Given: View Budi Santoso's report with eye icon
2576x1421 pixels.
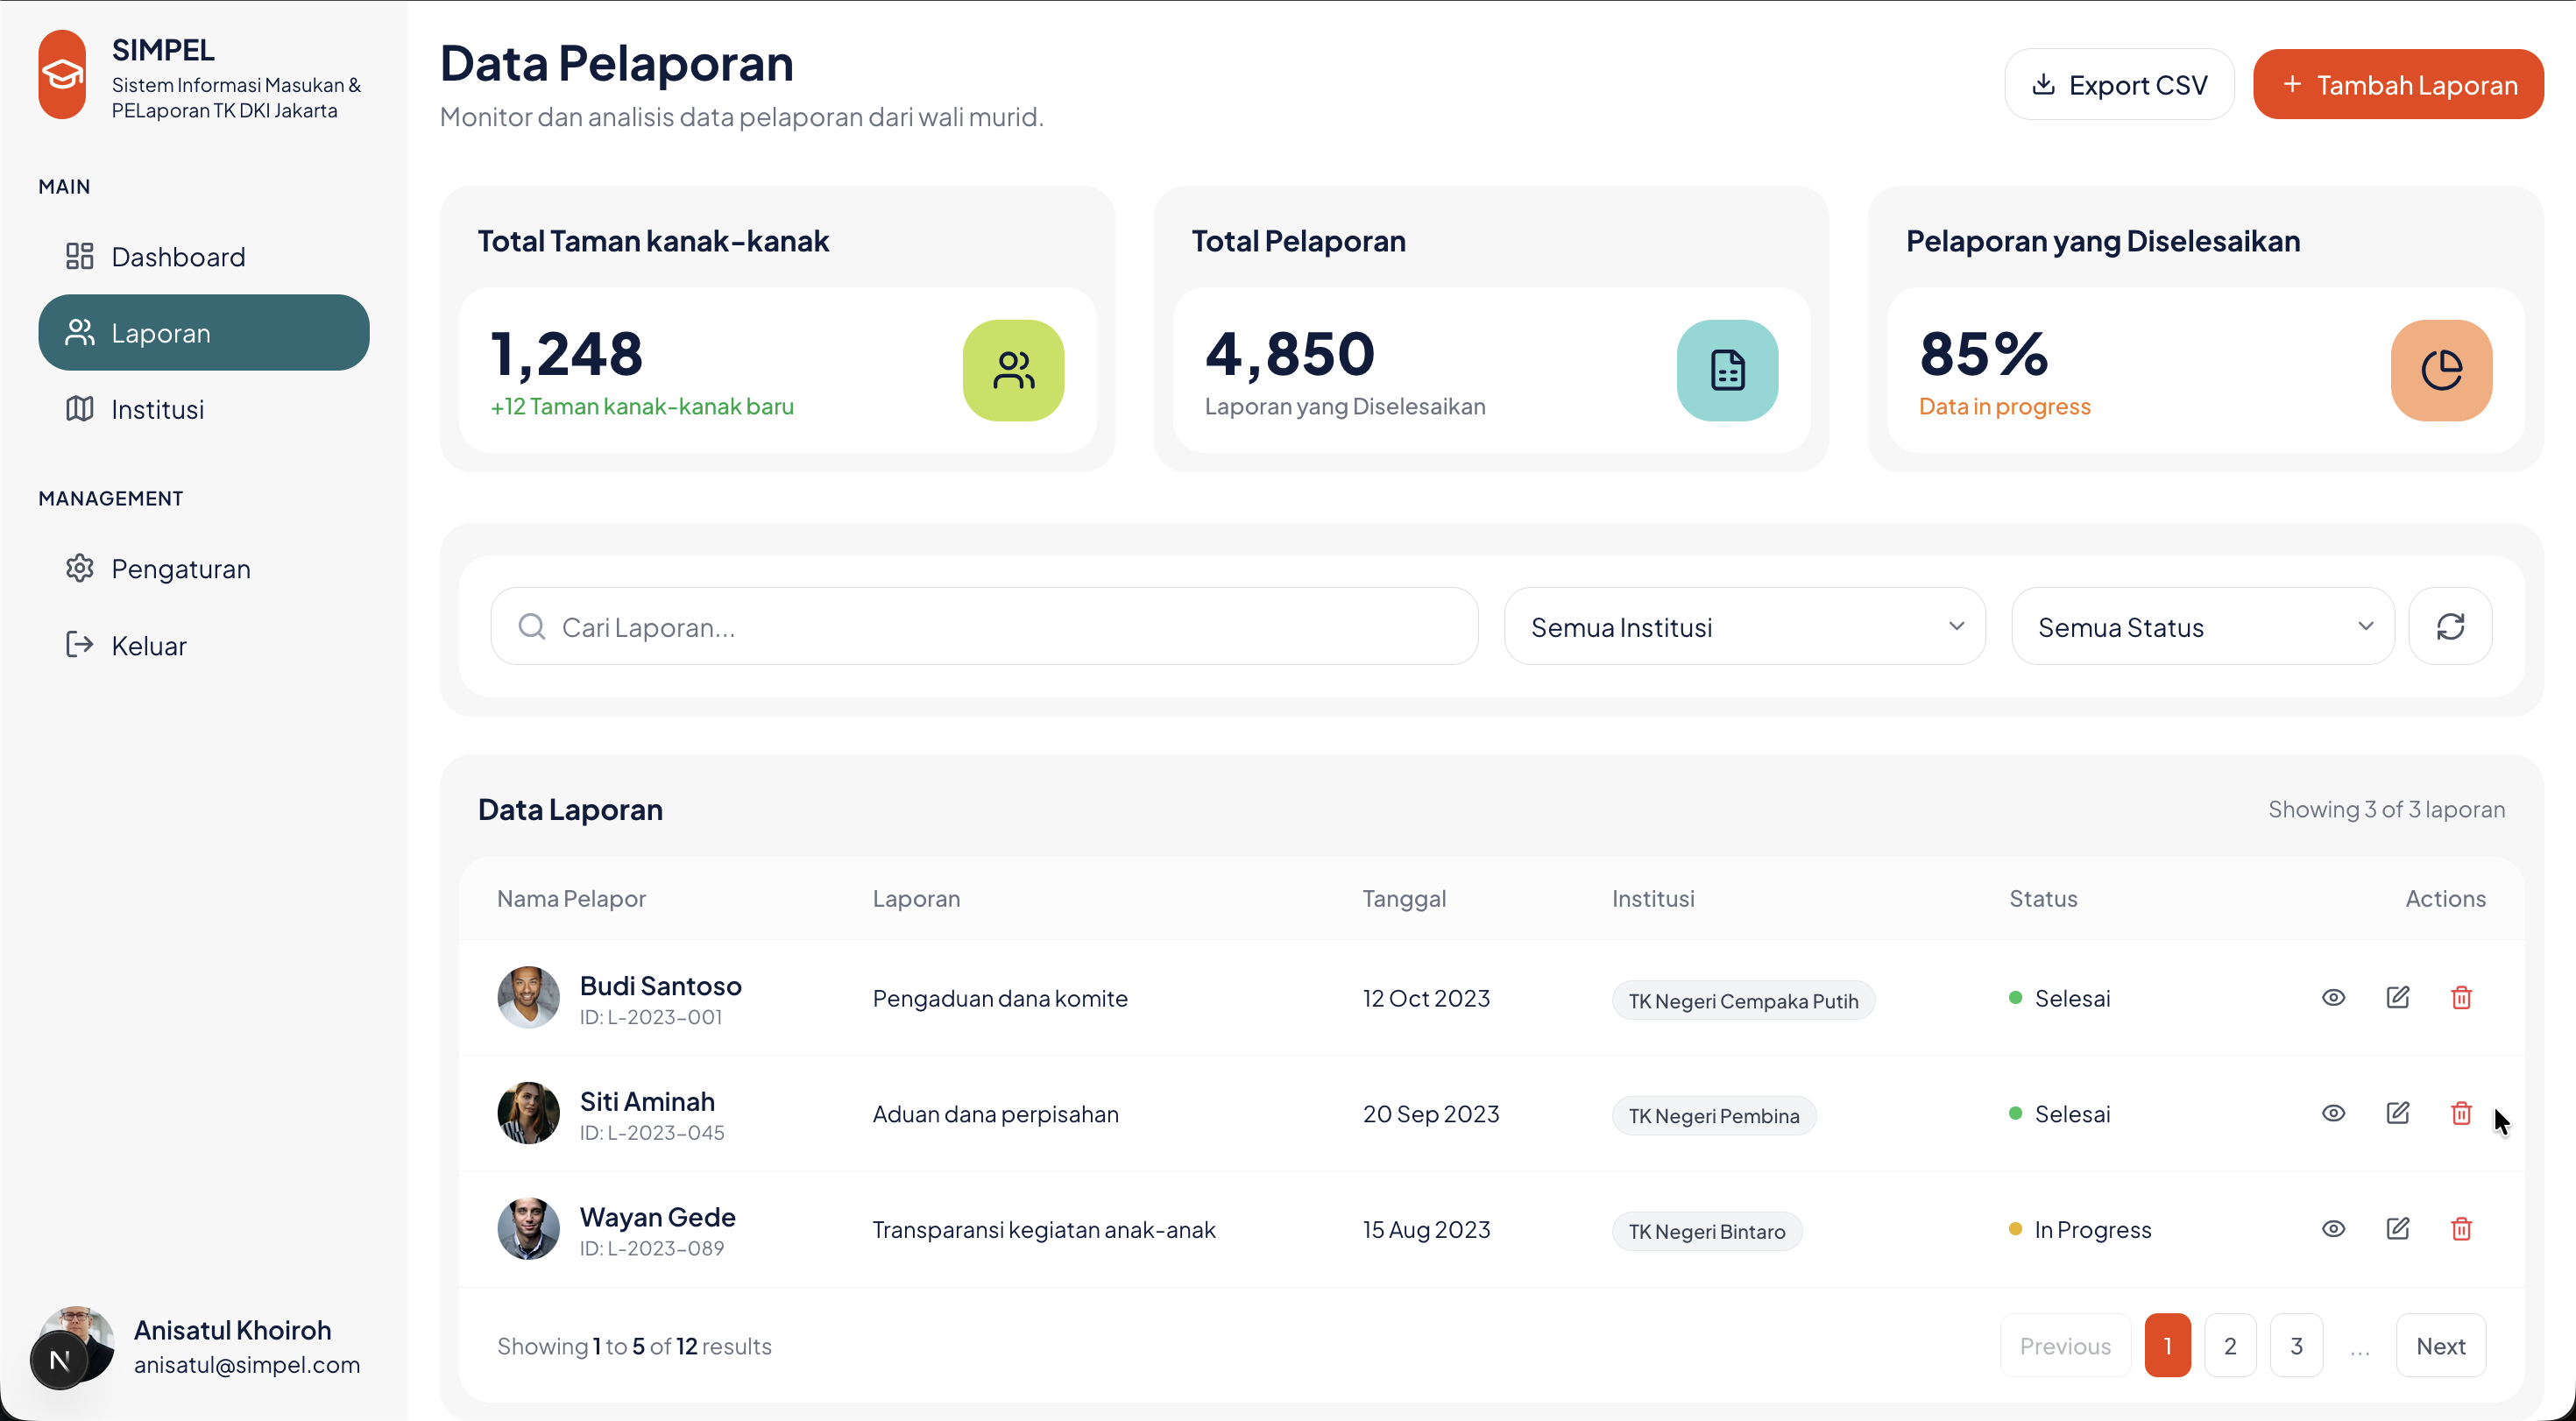Looking at the screenshot, I should [2333, 998].
